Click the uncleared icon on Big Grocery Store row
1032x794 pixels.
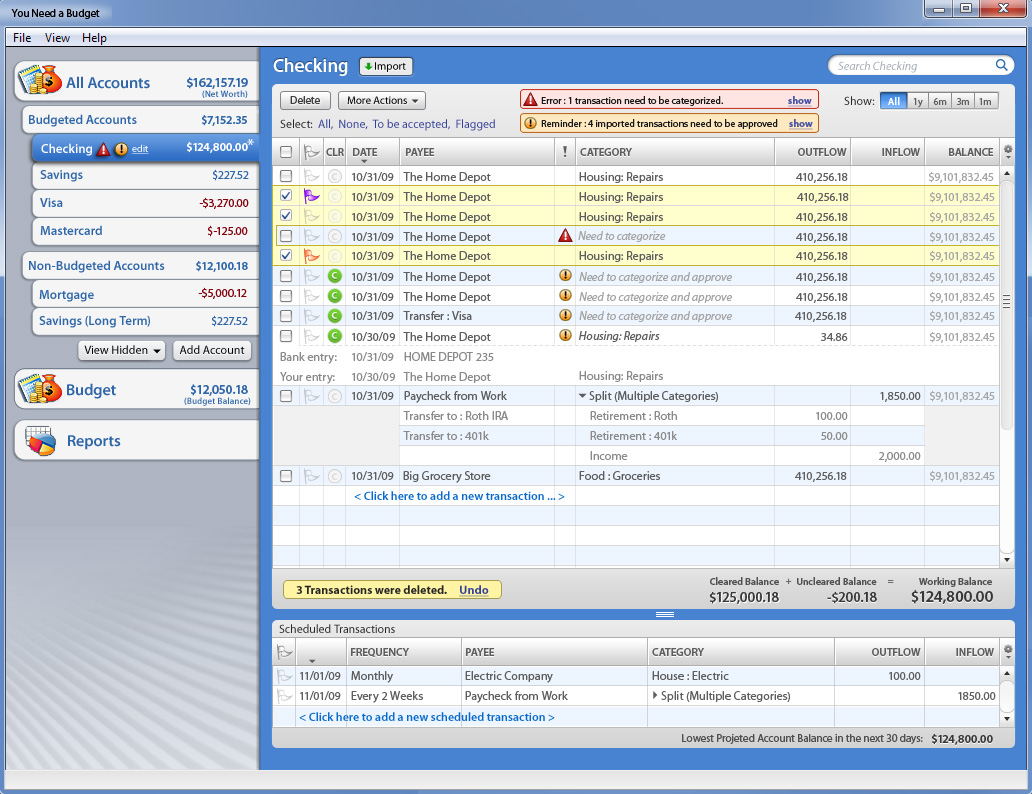coord(334,476)
